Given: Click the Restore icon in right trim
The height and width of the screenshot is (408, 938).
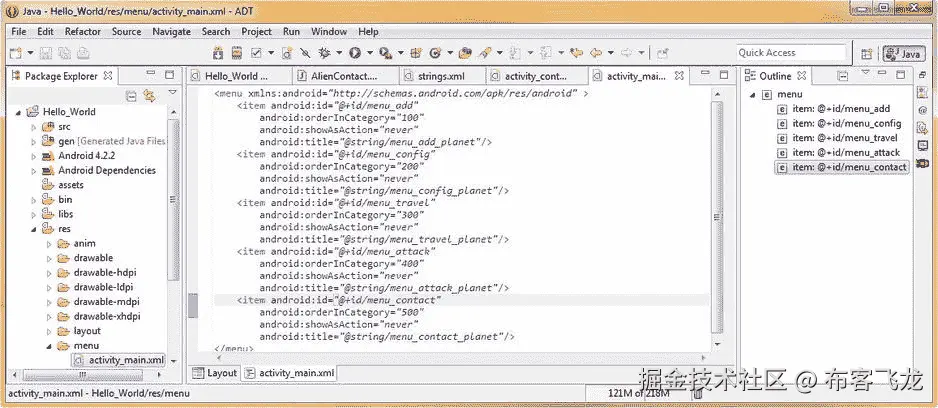Looking at the screenshot, I should 921,76.
